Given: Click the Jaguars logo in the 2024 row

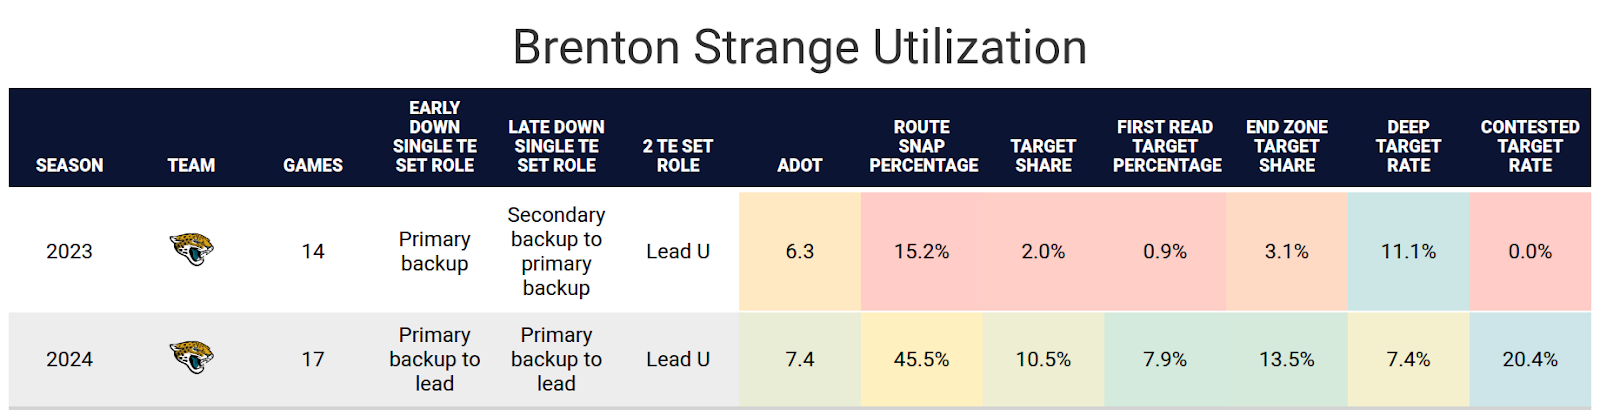Looking at the screenshot, I should (191, 357).
